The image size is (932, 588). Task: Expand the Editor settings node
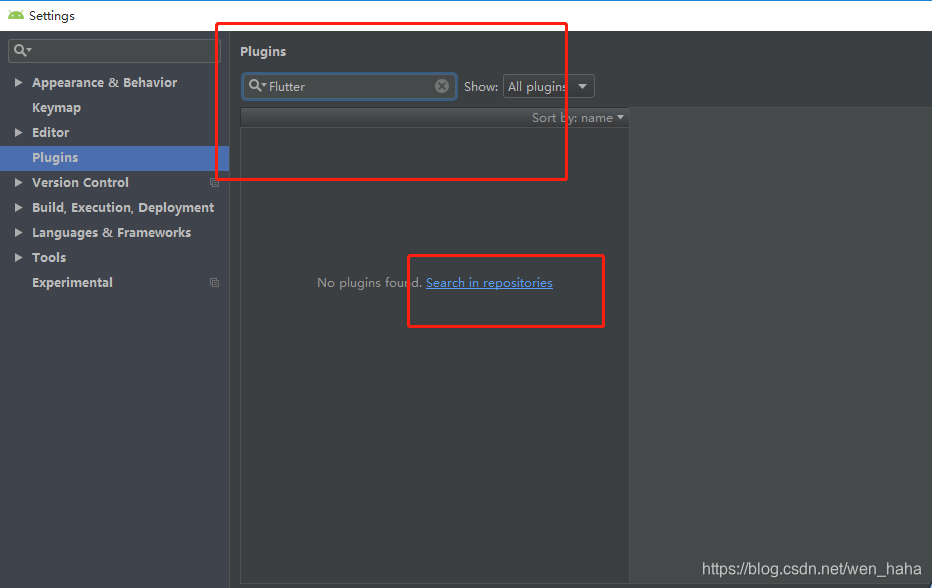click(x=18, y=133)
